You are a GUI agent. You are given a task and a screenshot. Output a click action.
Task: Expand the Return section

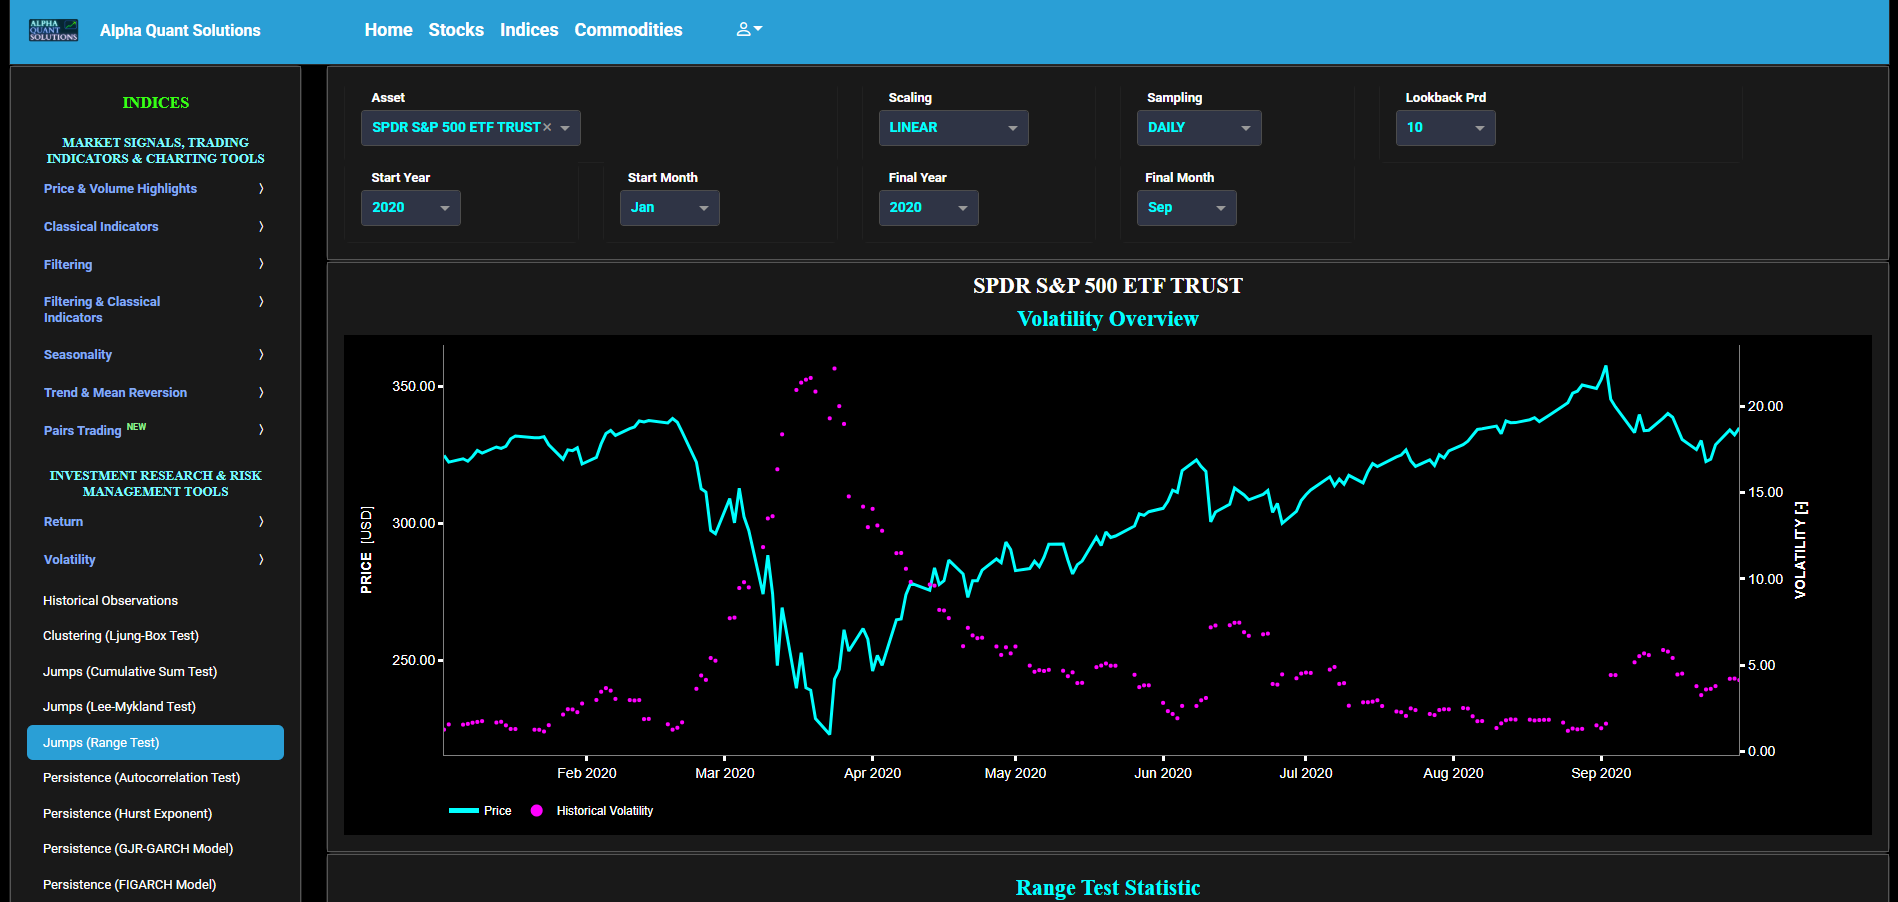pyautogui.click(x=154, y=522)
